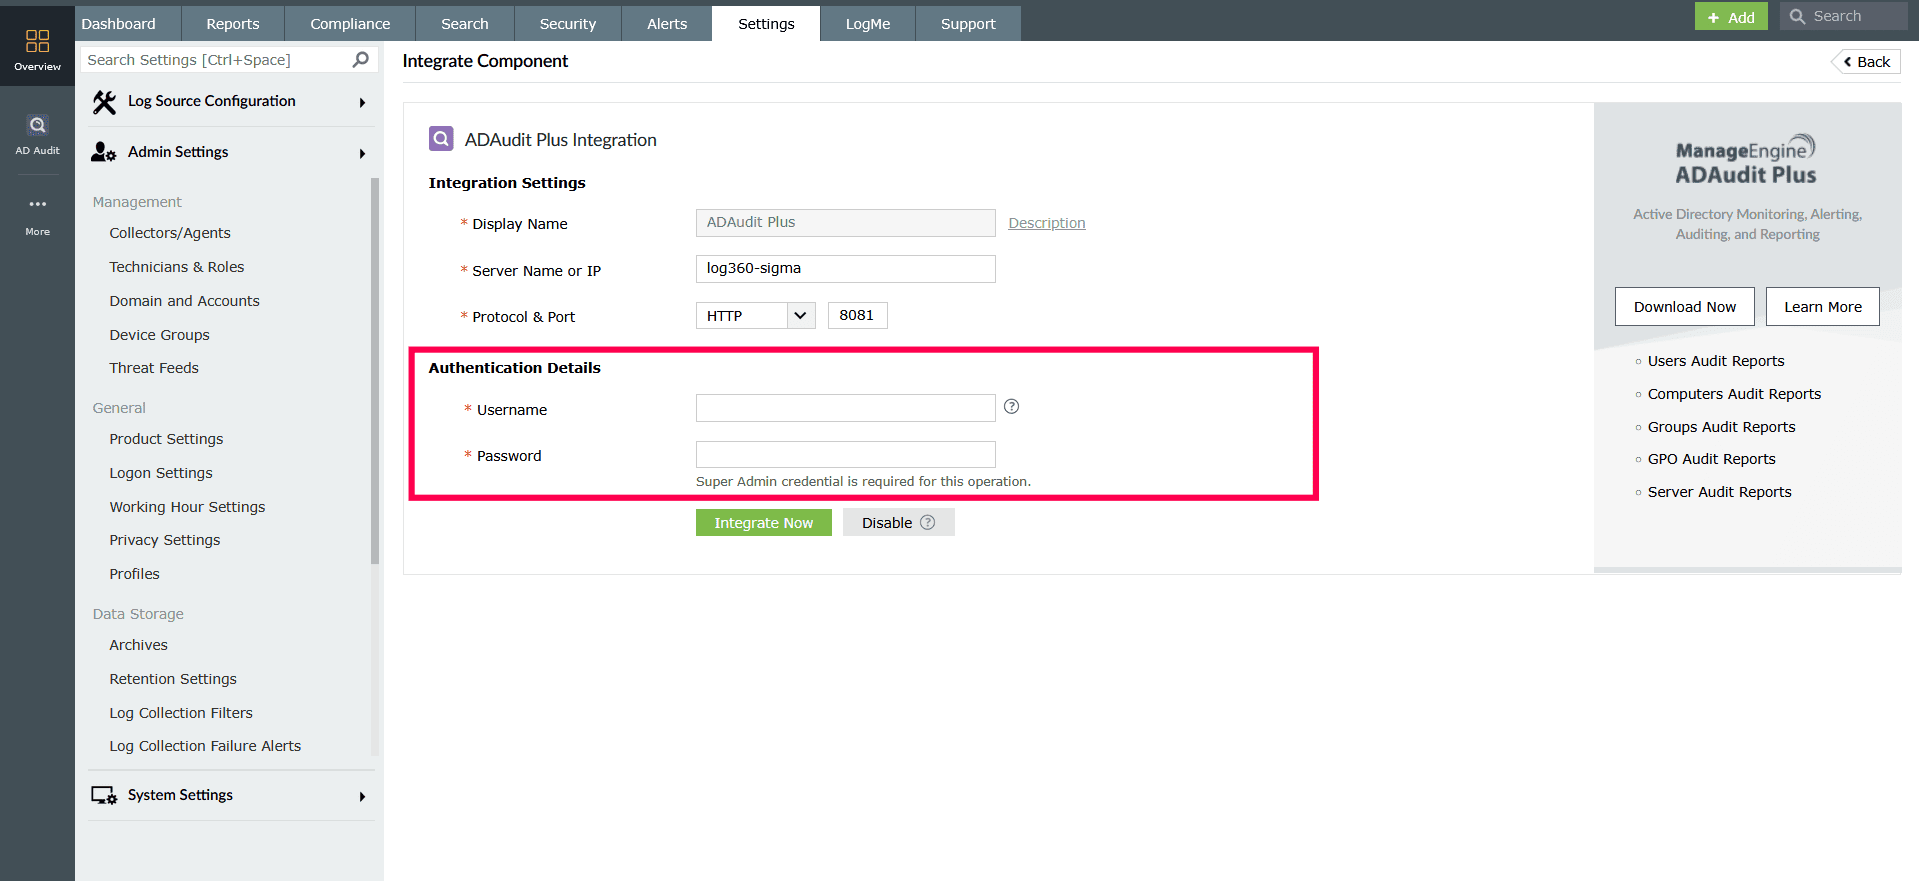Click the Back button
Viewport: 1919px width, 881px height.
[x=1867, y=62]
